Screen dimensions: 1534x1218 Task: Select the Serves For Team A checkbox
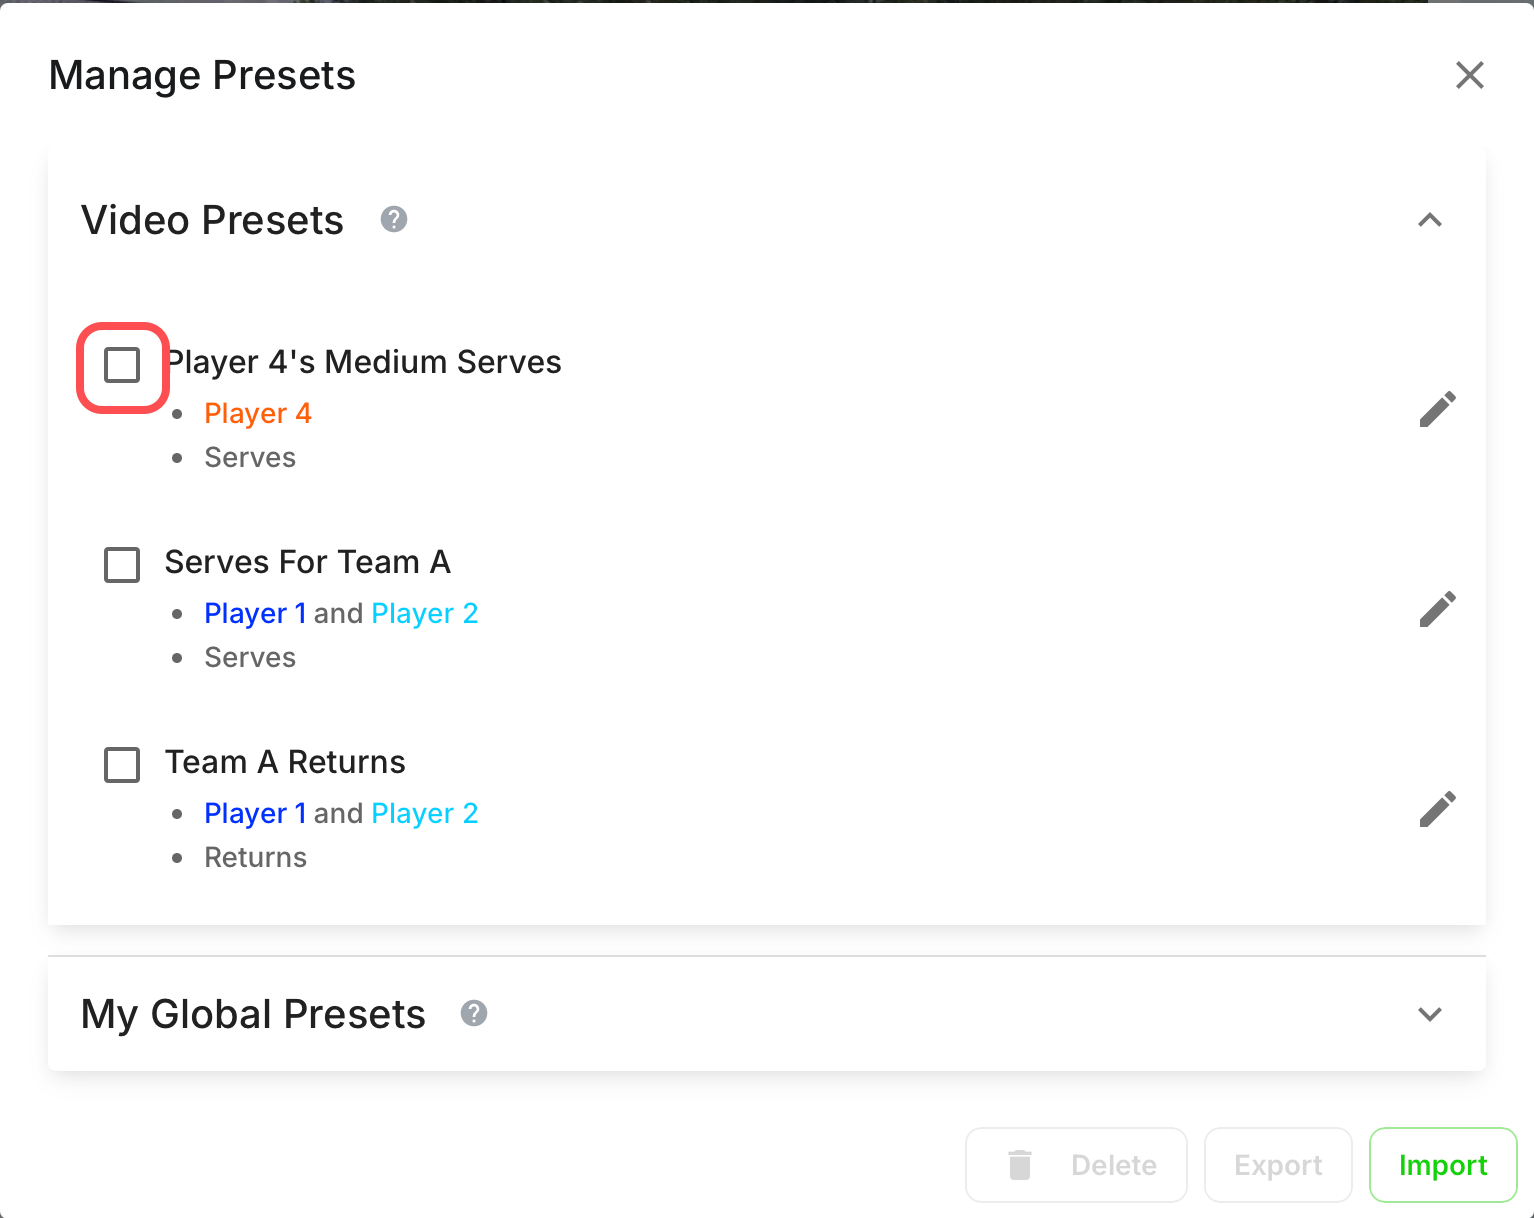pyautogui.click(x=122, y=565)
